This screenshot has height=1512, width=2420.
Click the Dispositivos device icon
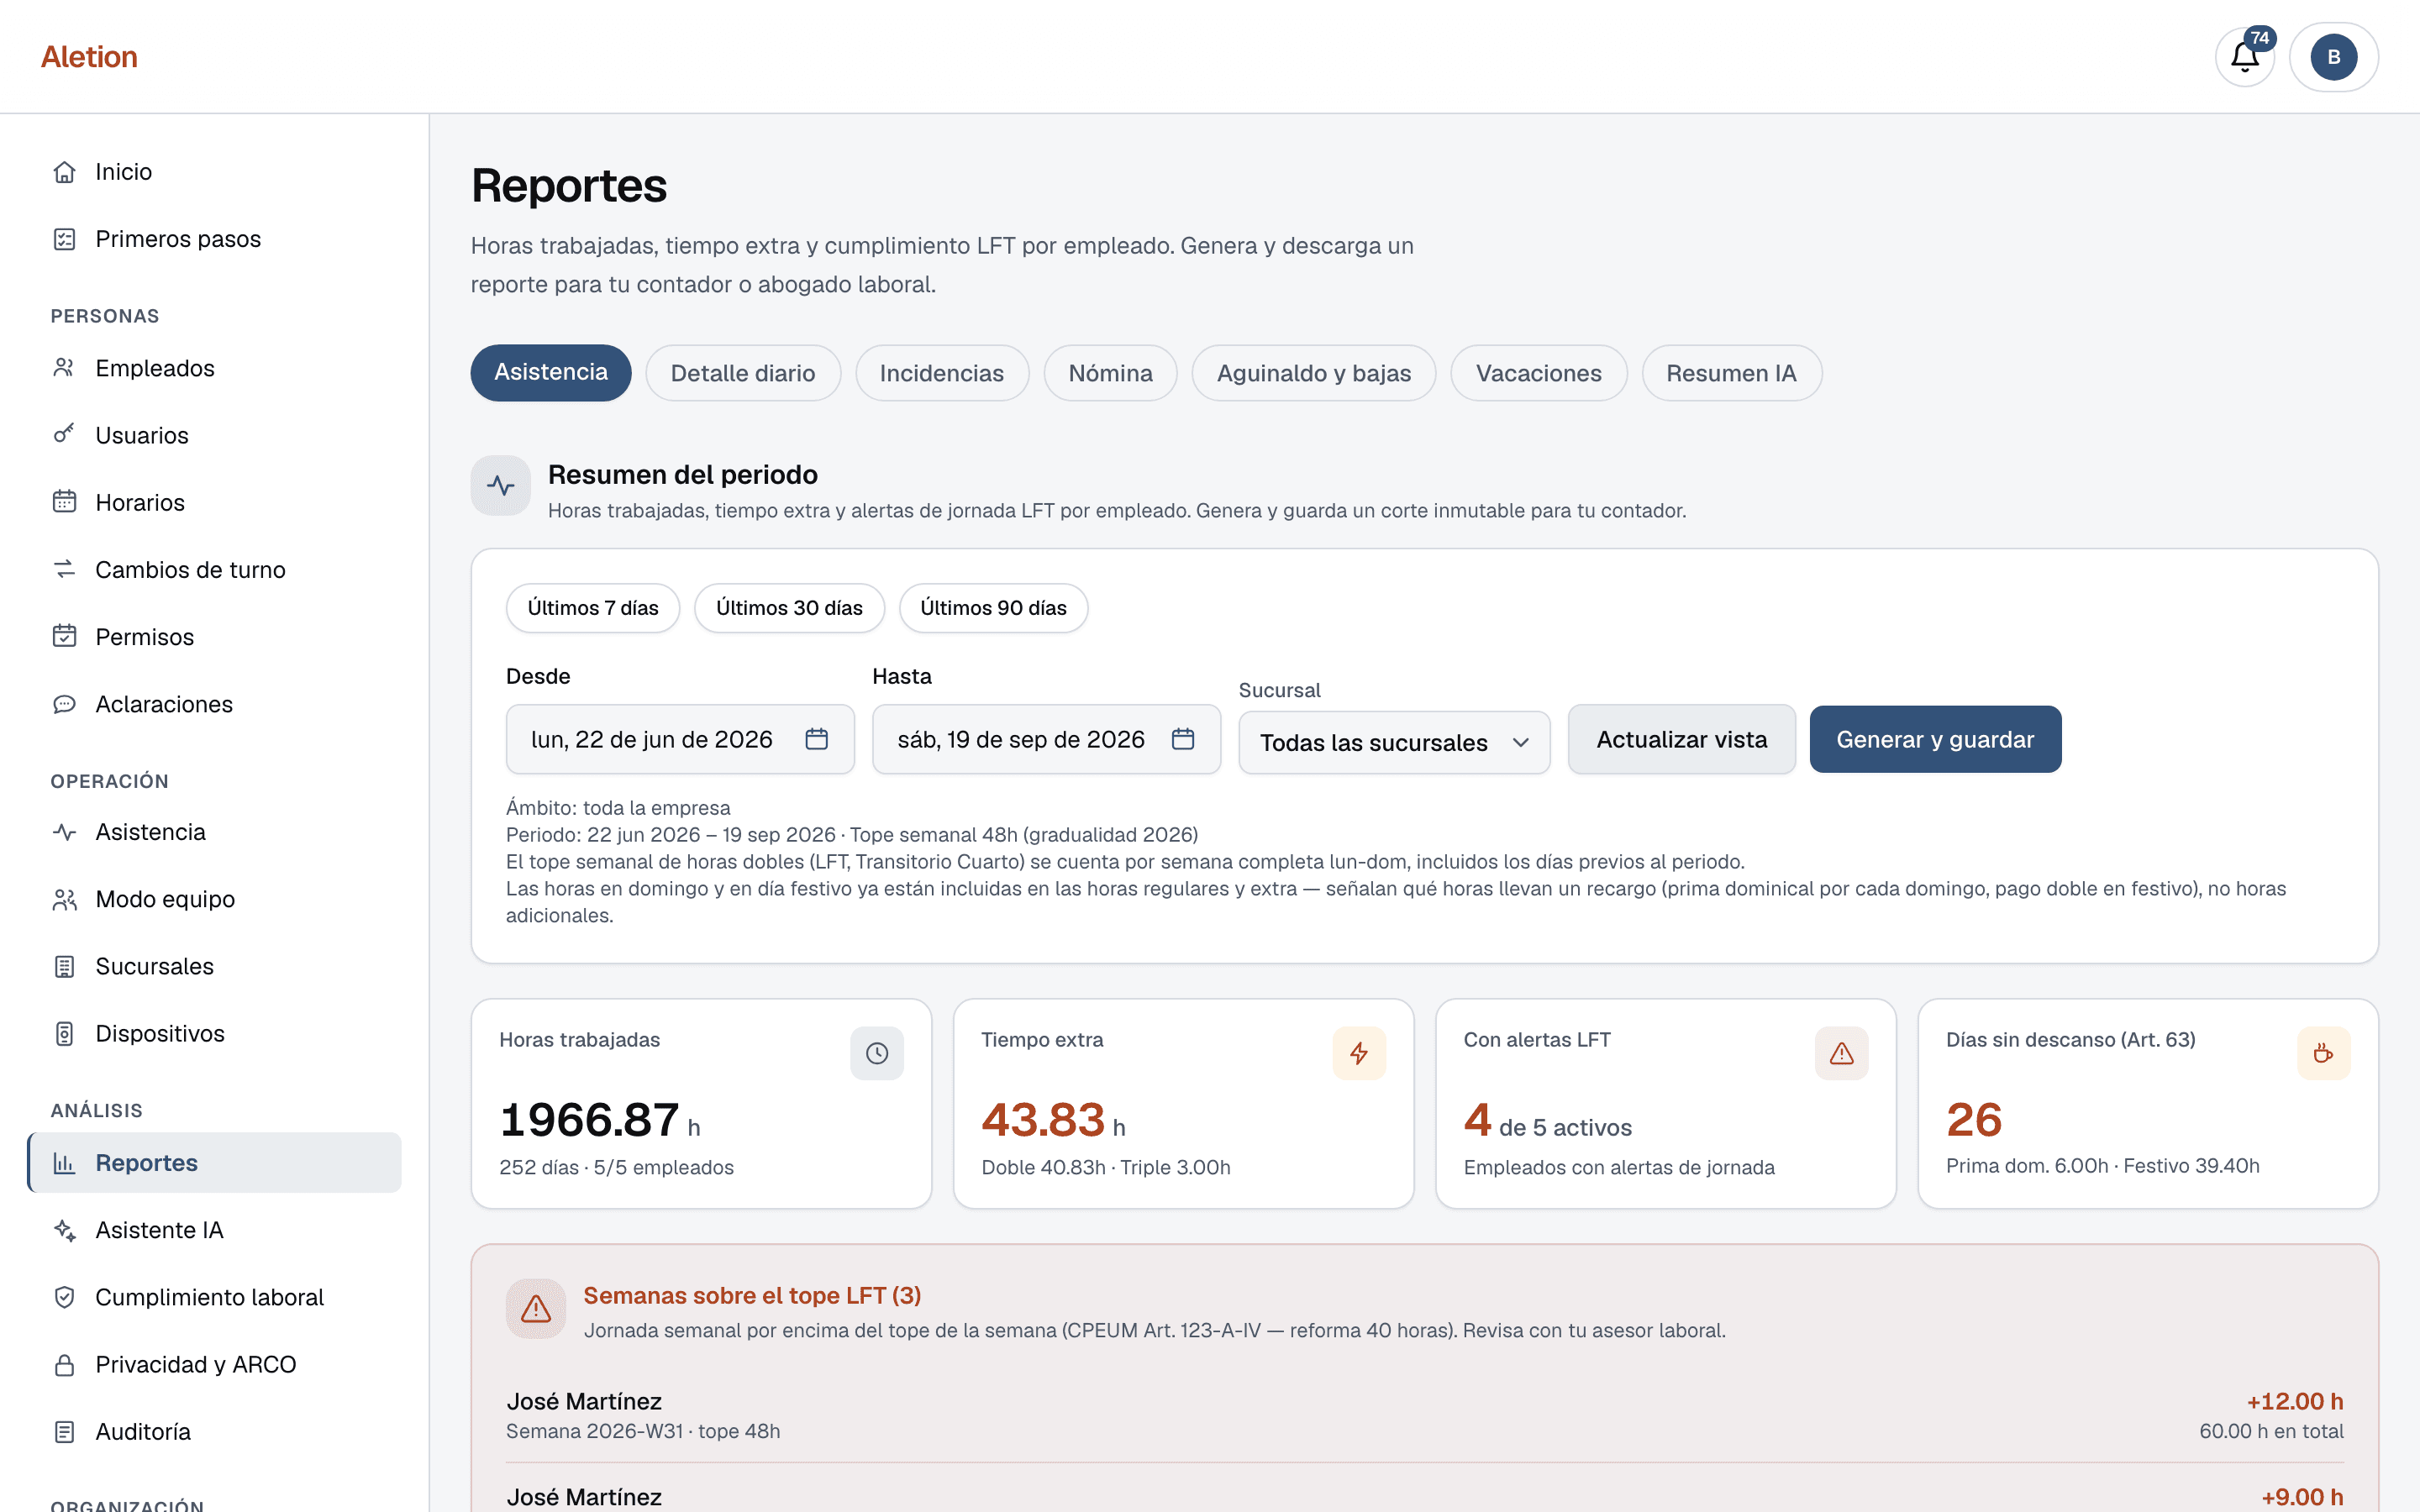point(65,1033)
